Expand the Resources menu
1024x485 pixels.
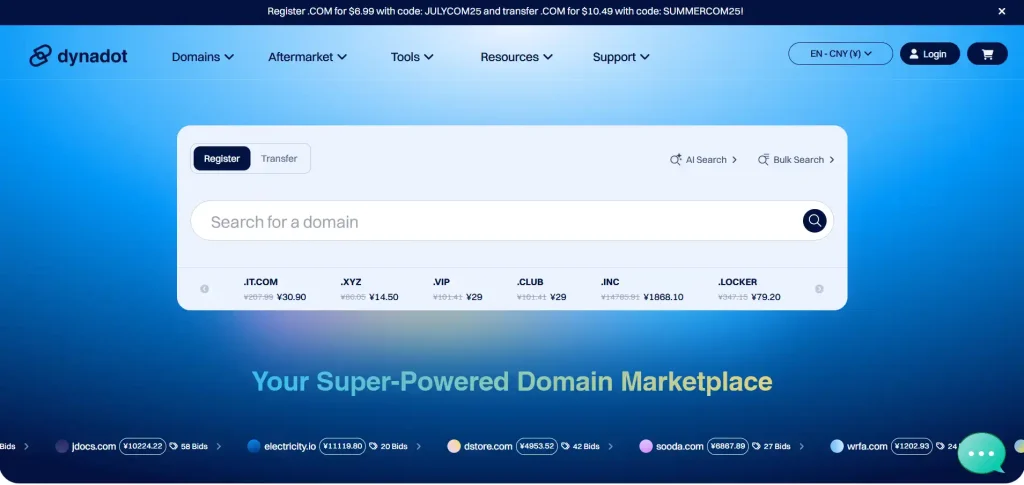(x=517, y=57)
